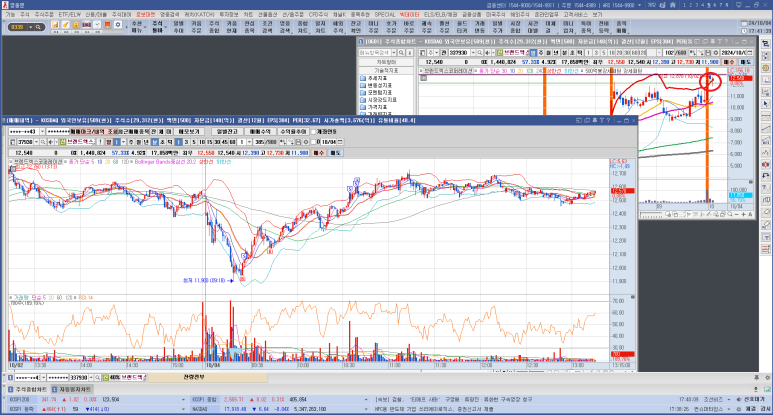773x415 pixels.
Task: Click the 수익률추이 button
Action: coord(293,132)
